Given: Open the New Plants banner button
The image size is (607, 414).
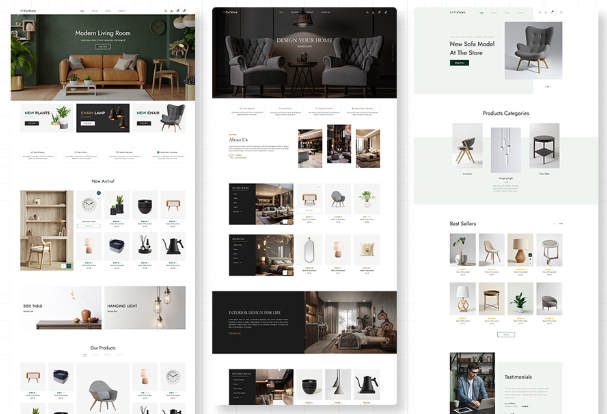Looking at the screenshot, I should tap(32, 123).
